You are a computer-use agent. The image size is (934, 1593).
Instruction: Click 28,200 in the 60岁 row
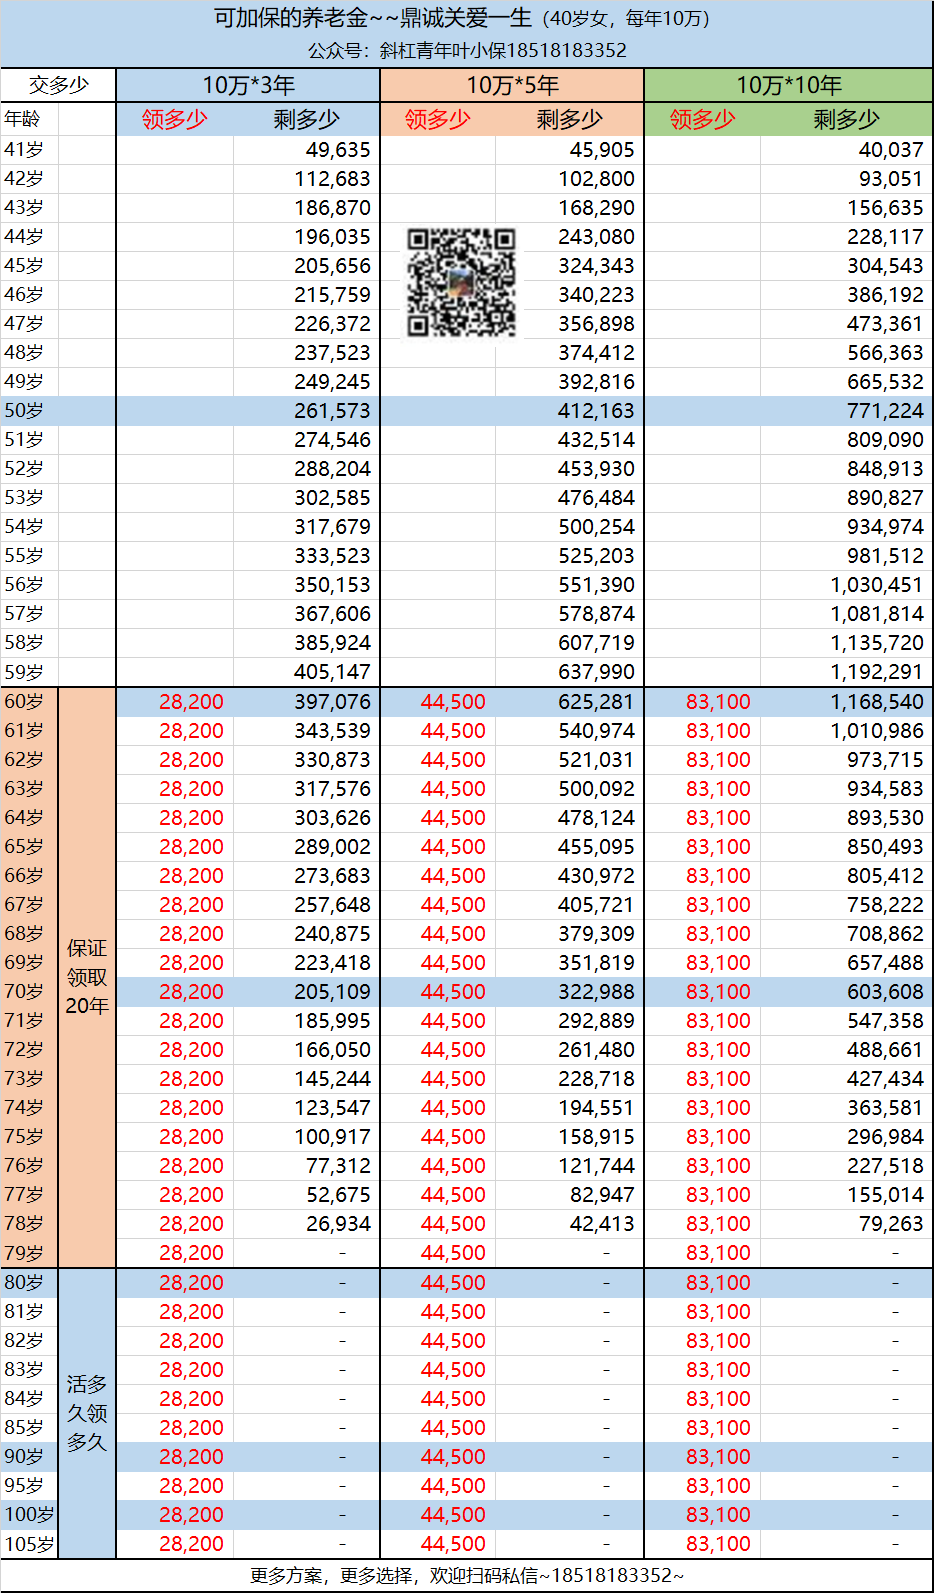tap(191, 702)
